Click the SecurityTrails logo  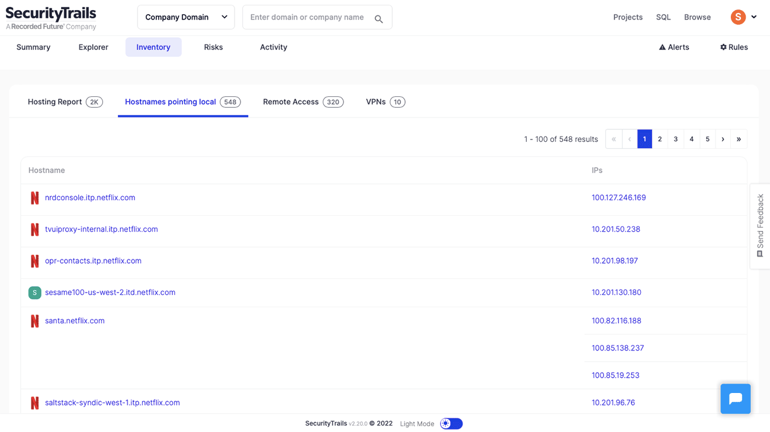[51, 18]
